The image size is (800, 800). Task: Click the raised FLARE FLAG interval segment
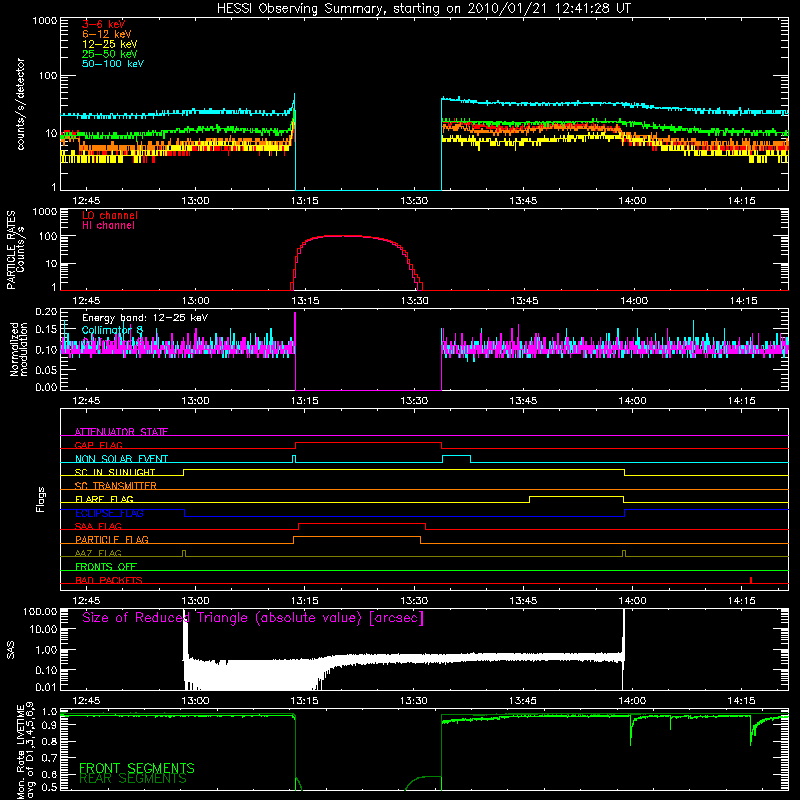coord(577,496)
